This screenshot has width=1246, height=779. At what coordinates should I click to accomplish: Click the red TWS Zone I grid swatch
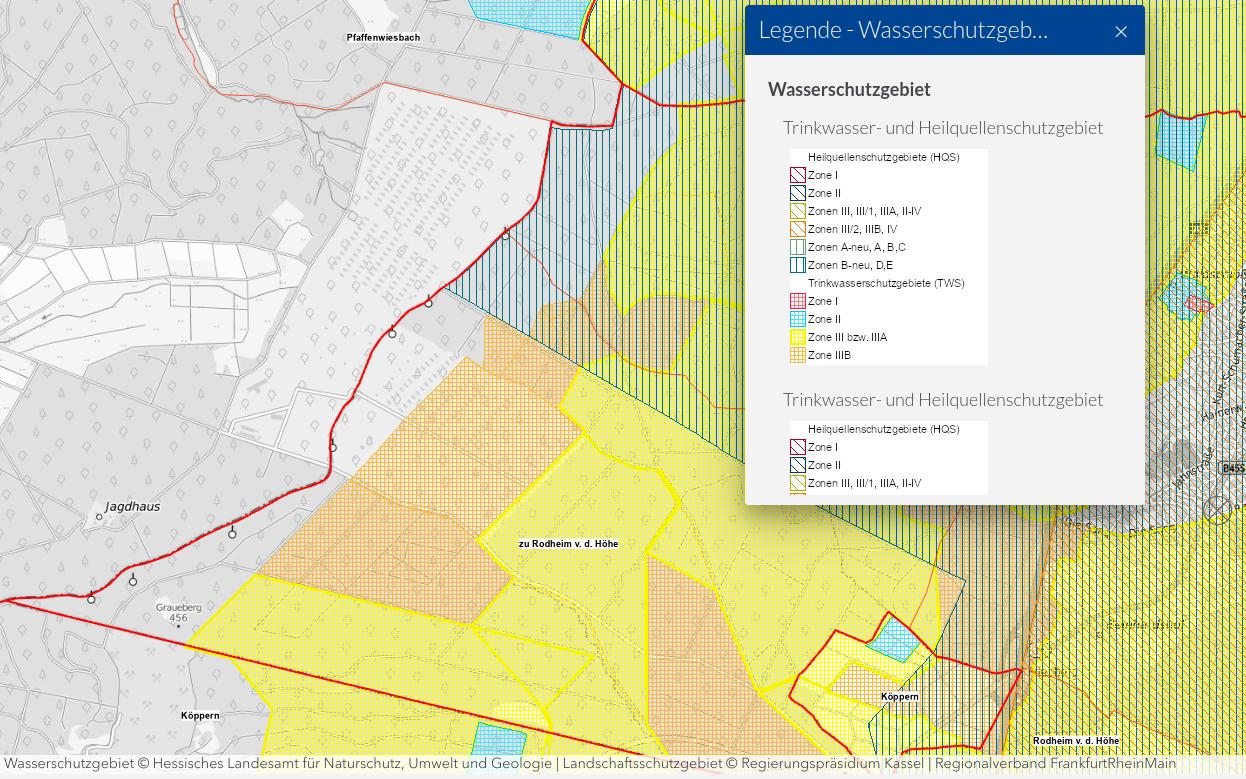[x=797, y=301]
